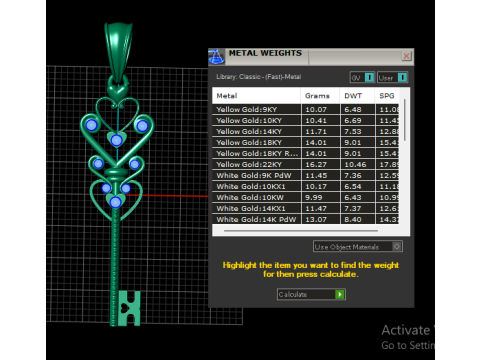Click the blue gem in the bottom heart
Screen dimensions: 480x360
115,202
